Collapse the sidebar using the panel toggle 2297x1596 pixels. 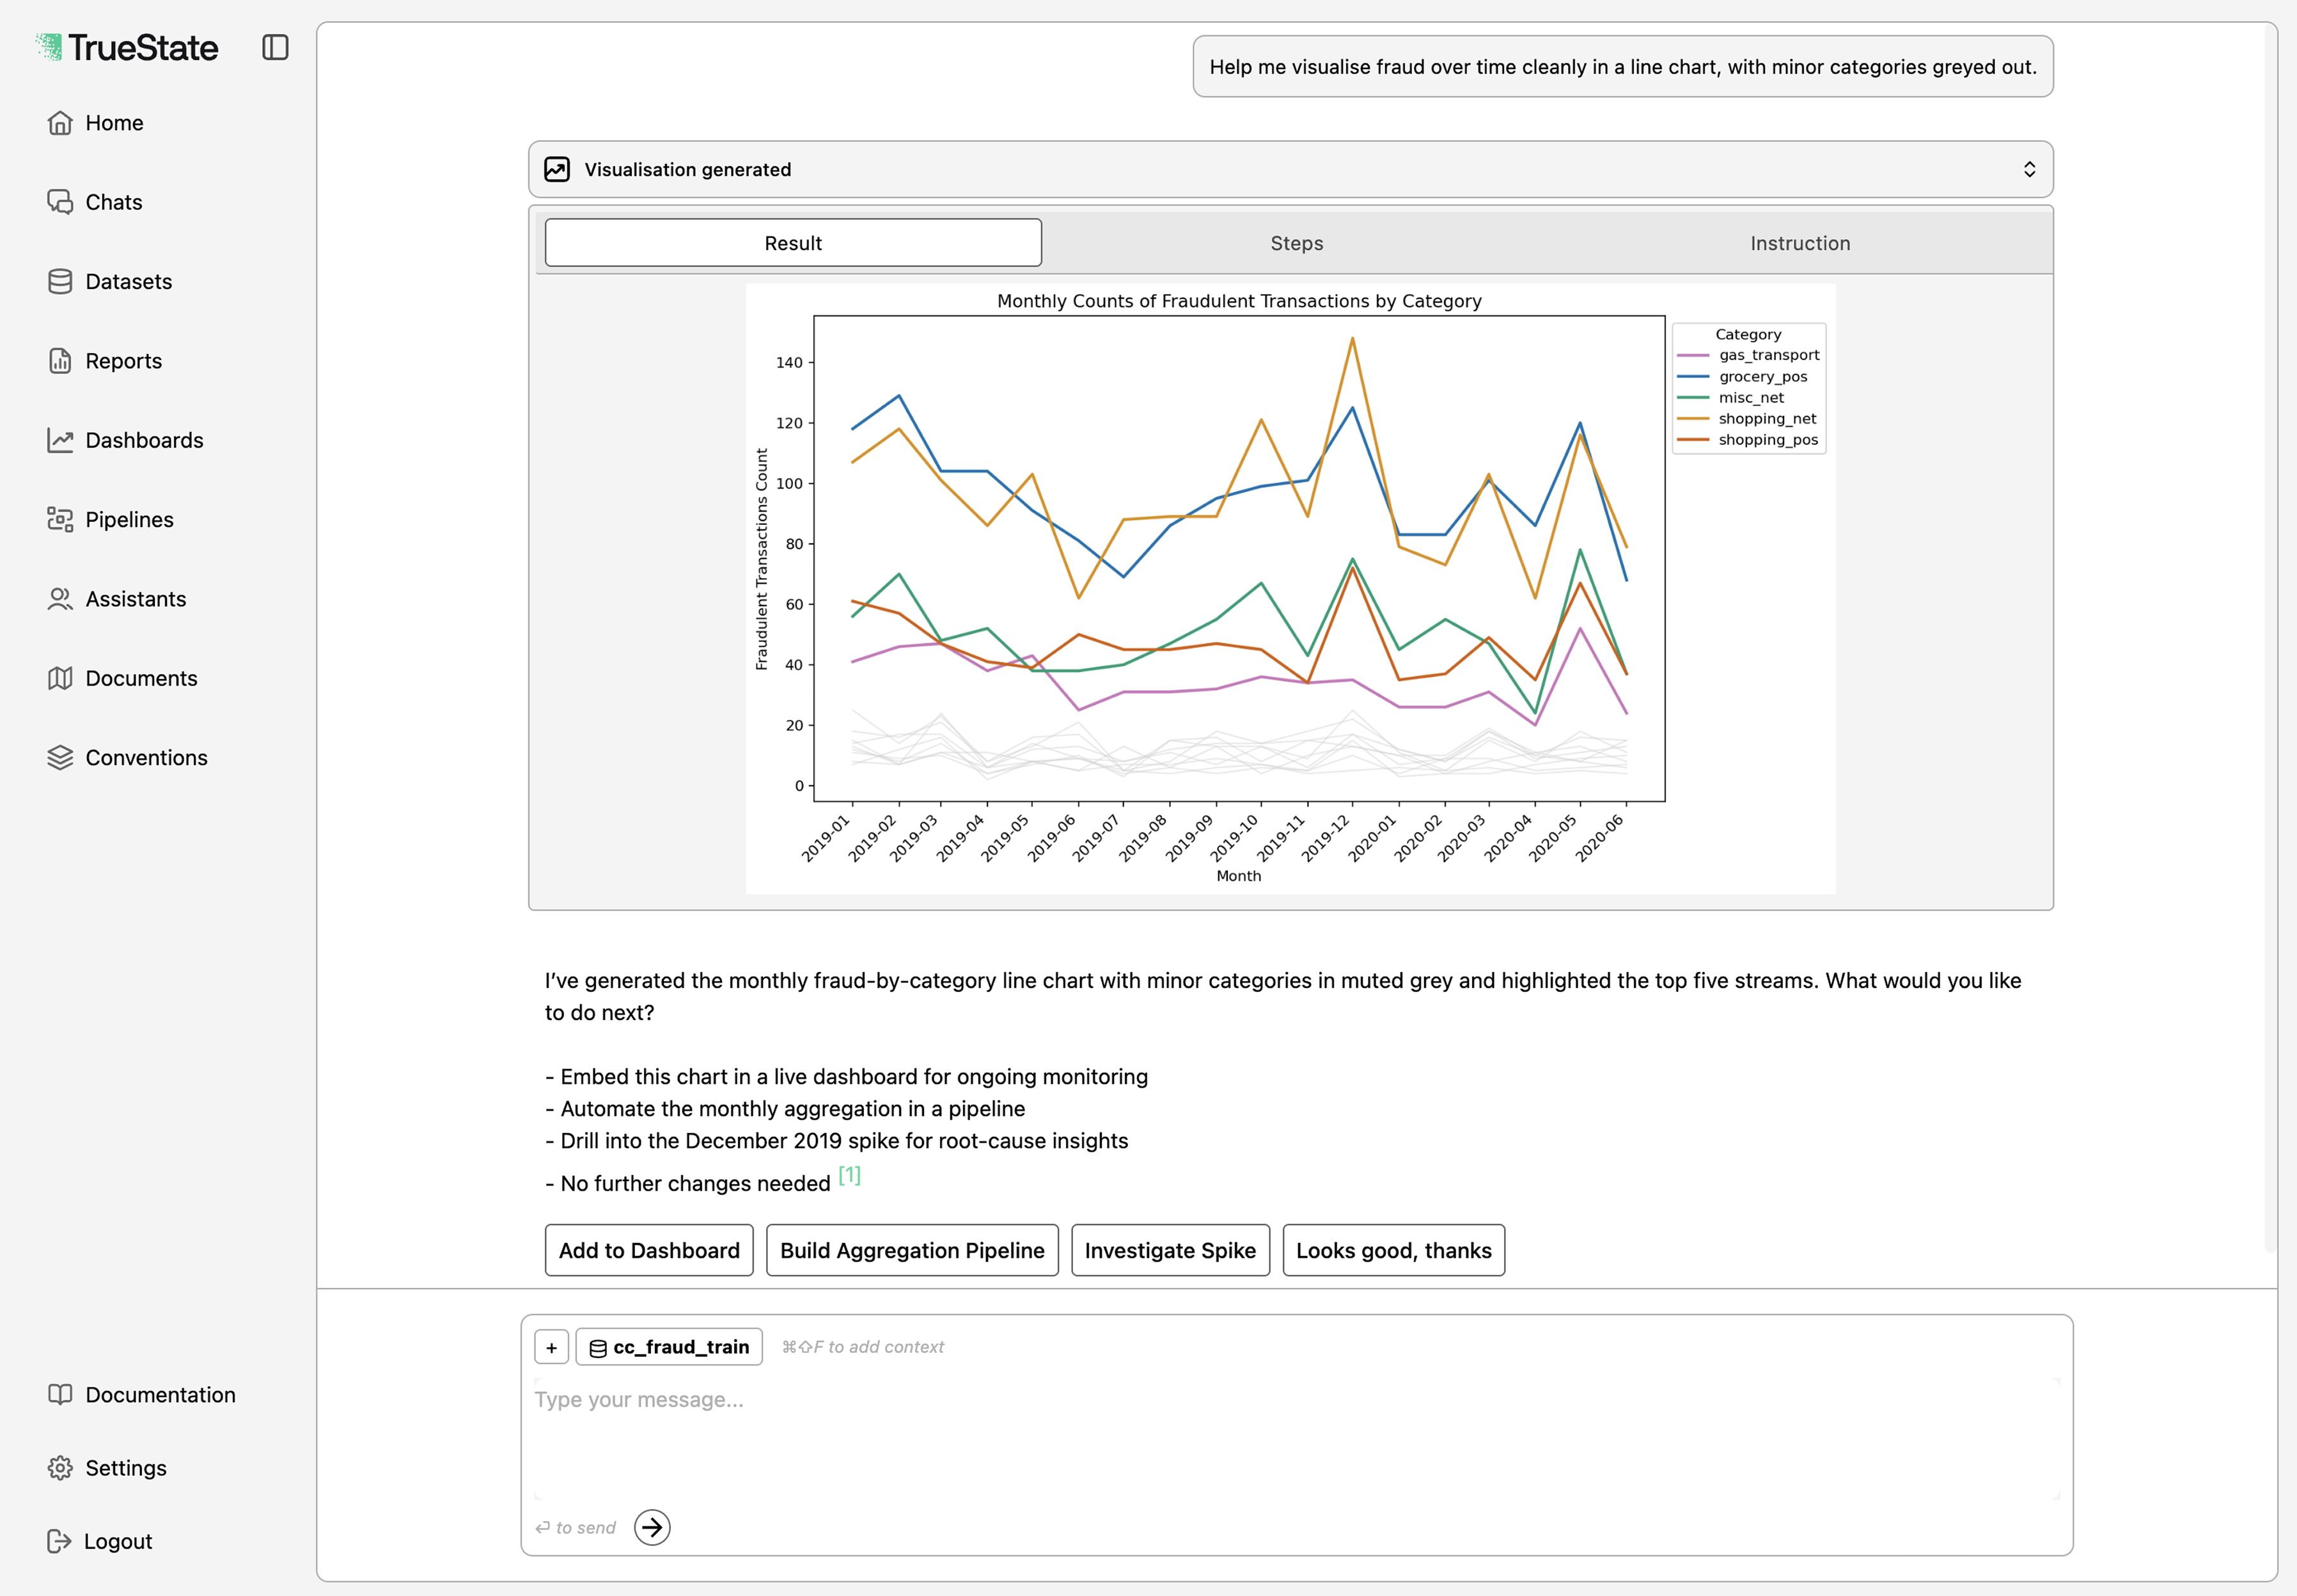276,46
